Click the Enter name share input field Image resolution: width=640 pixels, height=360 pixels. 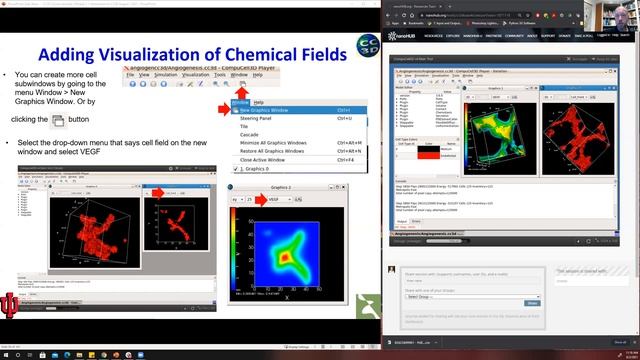(x=473, y=280)
